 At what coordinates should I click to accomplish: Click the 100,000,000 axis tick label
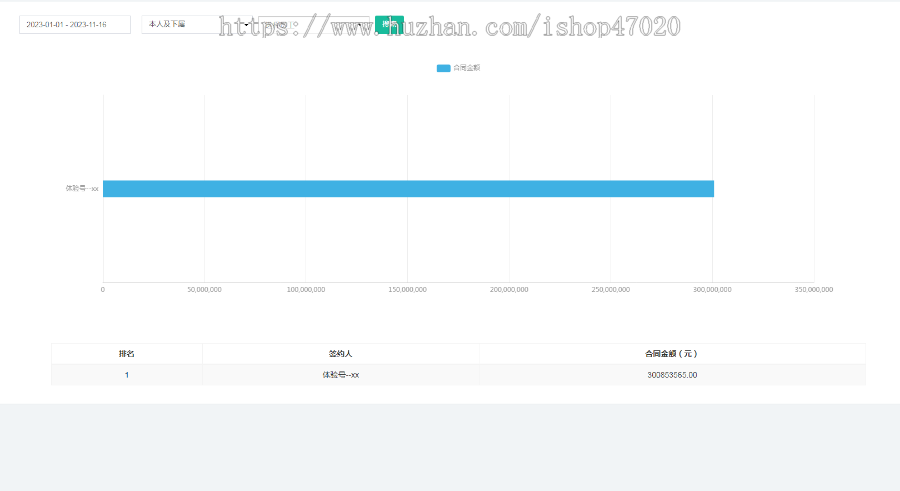pos(306,289)
